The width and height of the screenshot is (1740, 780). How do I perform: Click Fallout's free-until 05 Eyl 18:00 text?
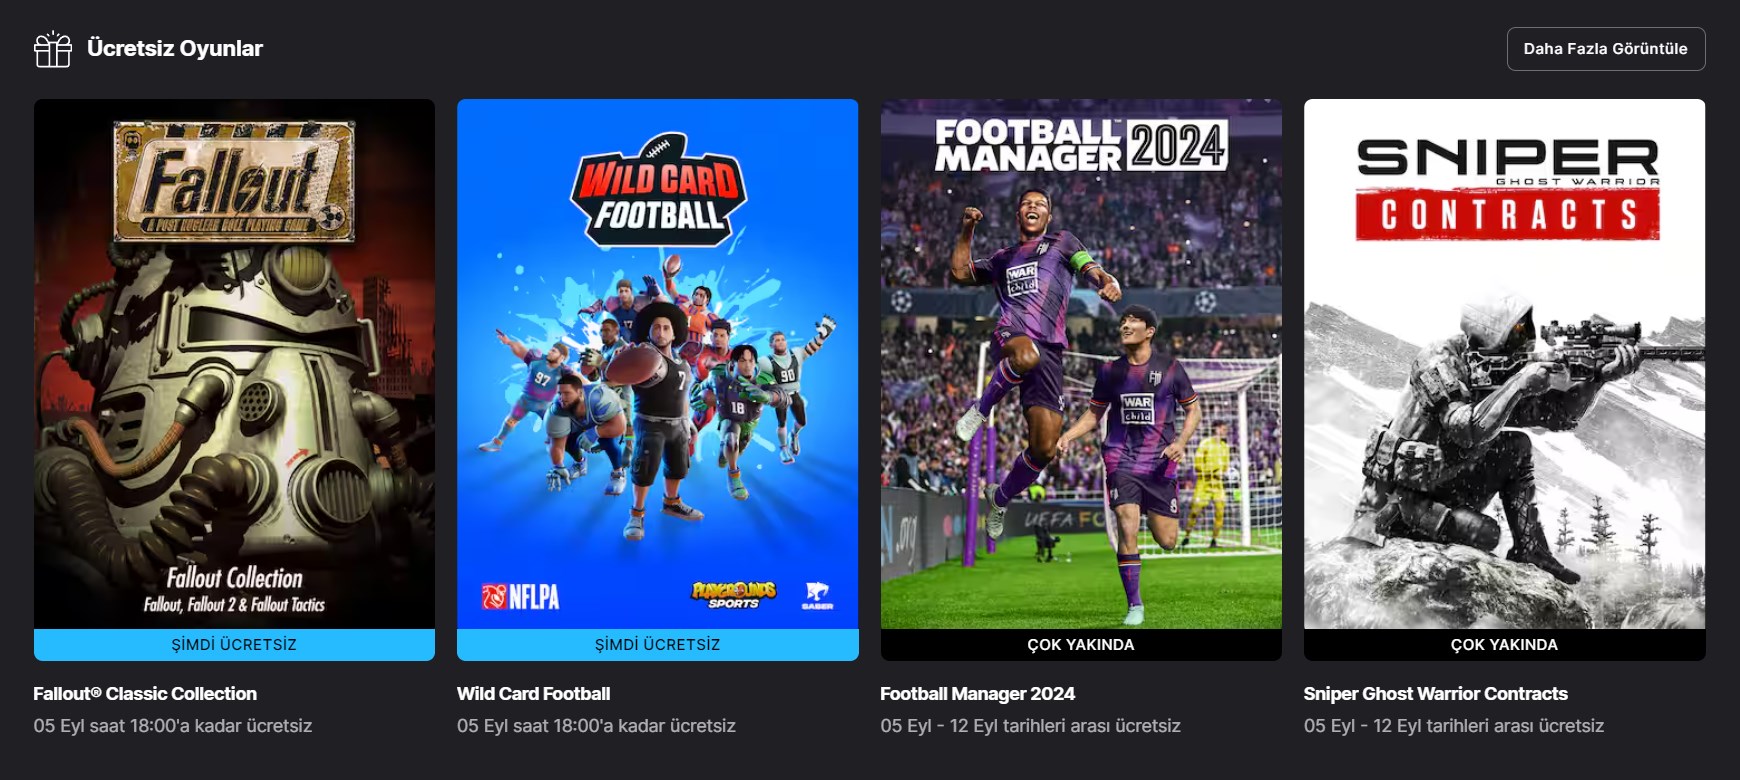[173, 726]
